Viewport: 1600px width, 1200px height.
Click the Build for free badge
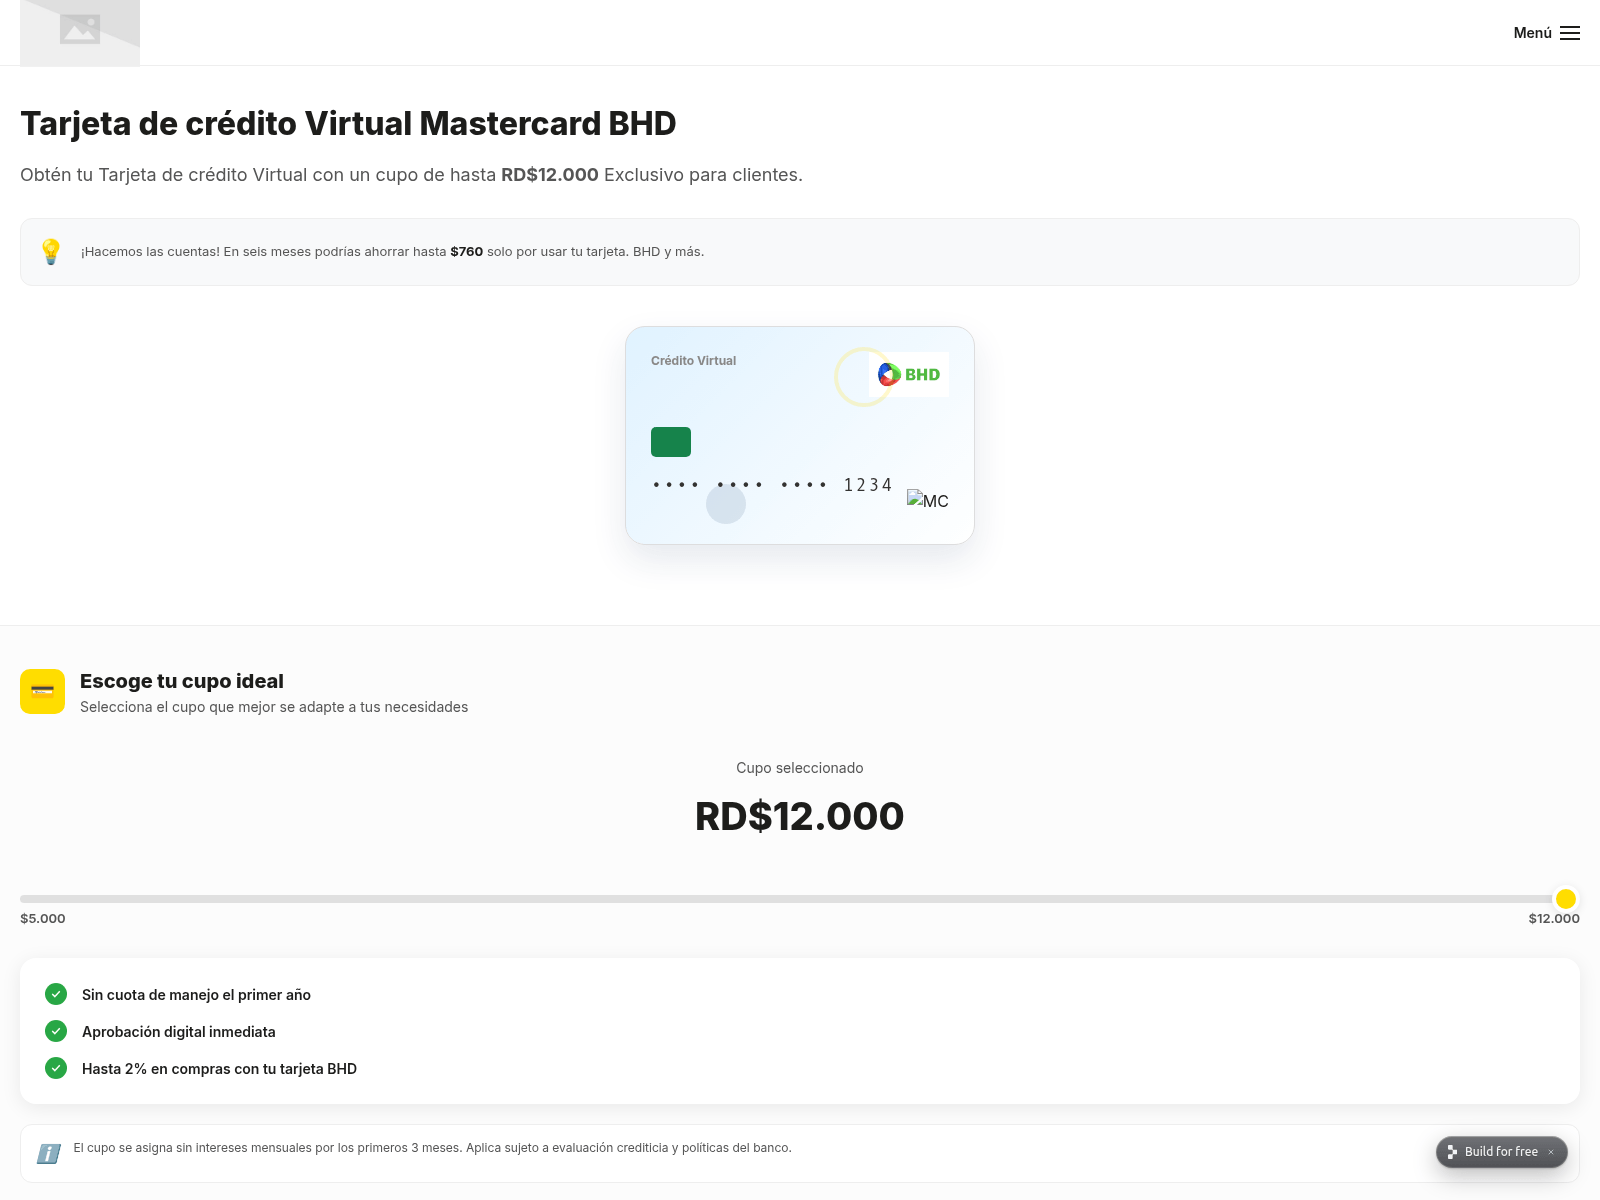click(1501, 1152)
